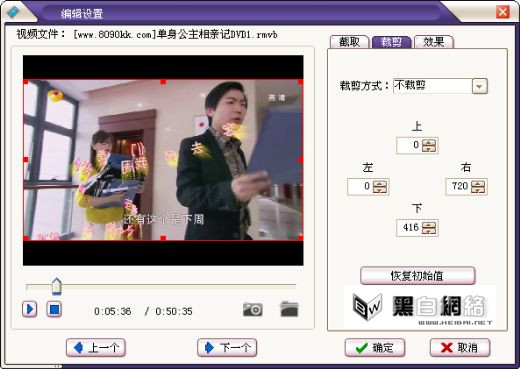This screenshot has width=520, height=369.
Task: Click the video file name text
Action: (x=175, y=34)
